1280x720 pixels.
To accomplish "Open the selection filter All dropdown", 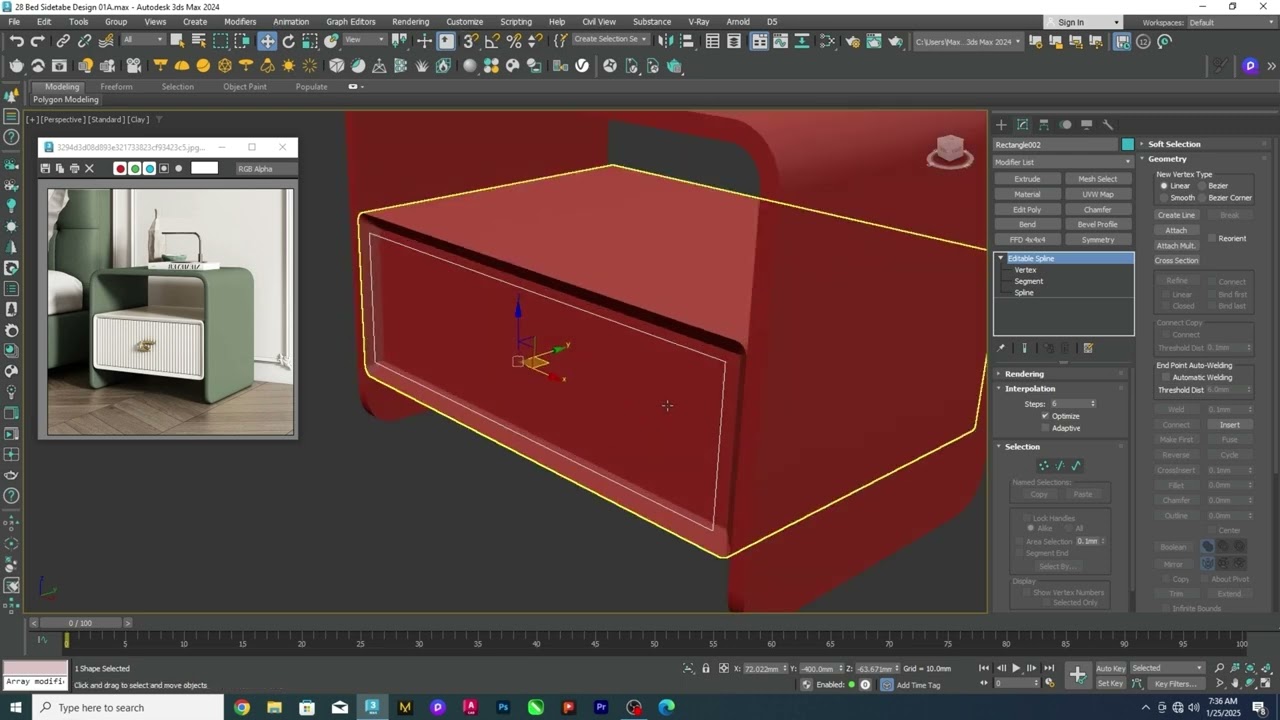I will click(x=143, y=40).
